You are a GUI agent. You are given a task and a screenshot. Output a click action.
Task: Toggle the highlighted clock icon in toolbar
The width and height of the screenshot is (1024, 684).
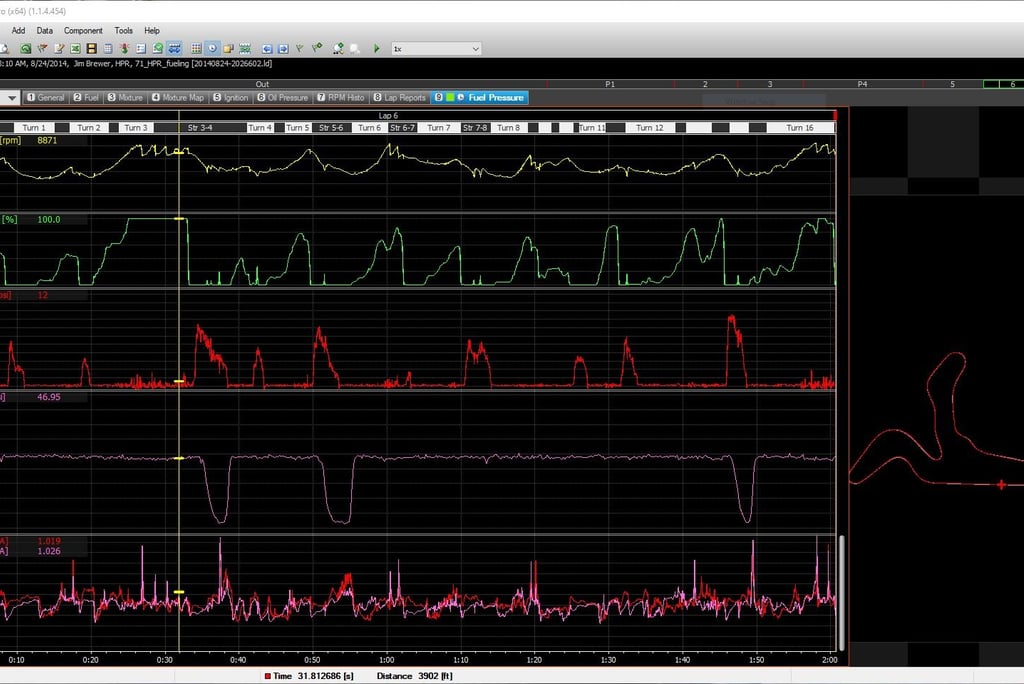point(212,48)
